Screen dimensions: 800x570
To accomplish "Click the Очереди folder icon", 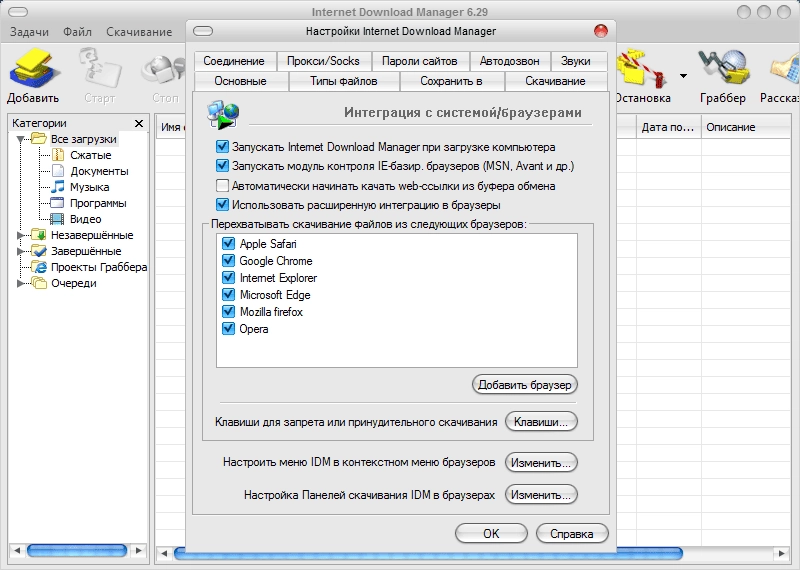I will click(x=39, y=283).
